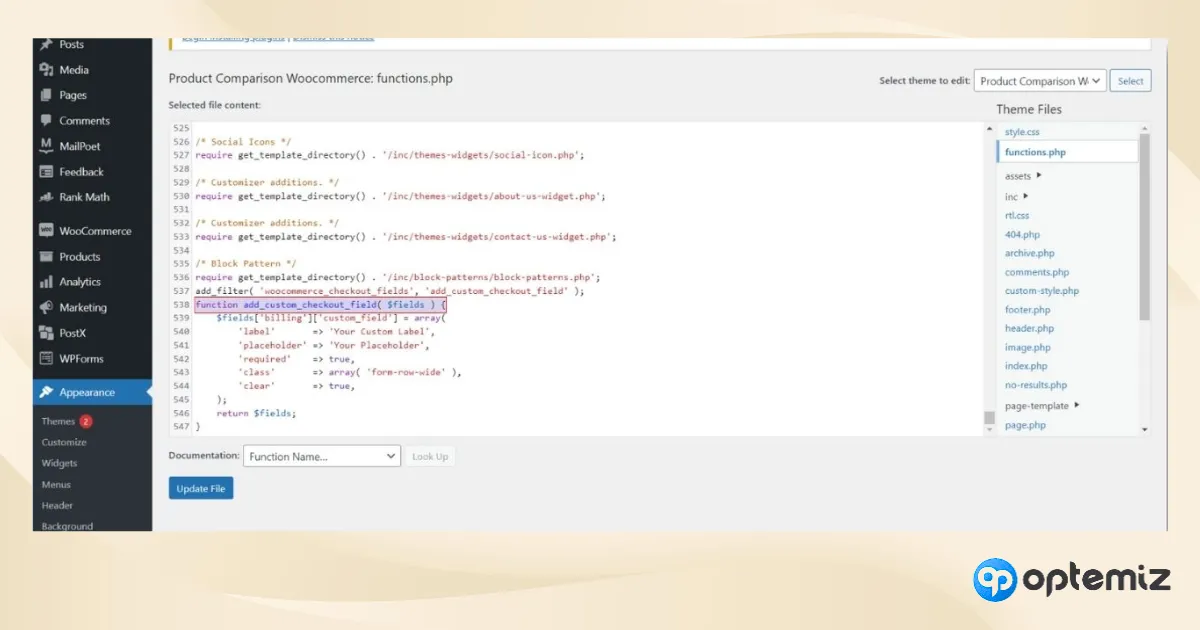
Task: Open Marketing via its megaphone icon
Action: (x=46, y=308)
